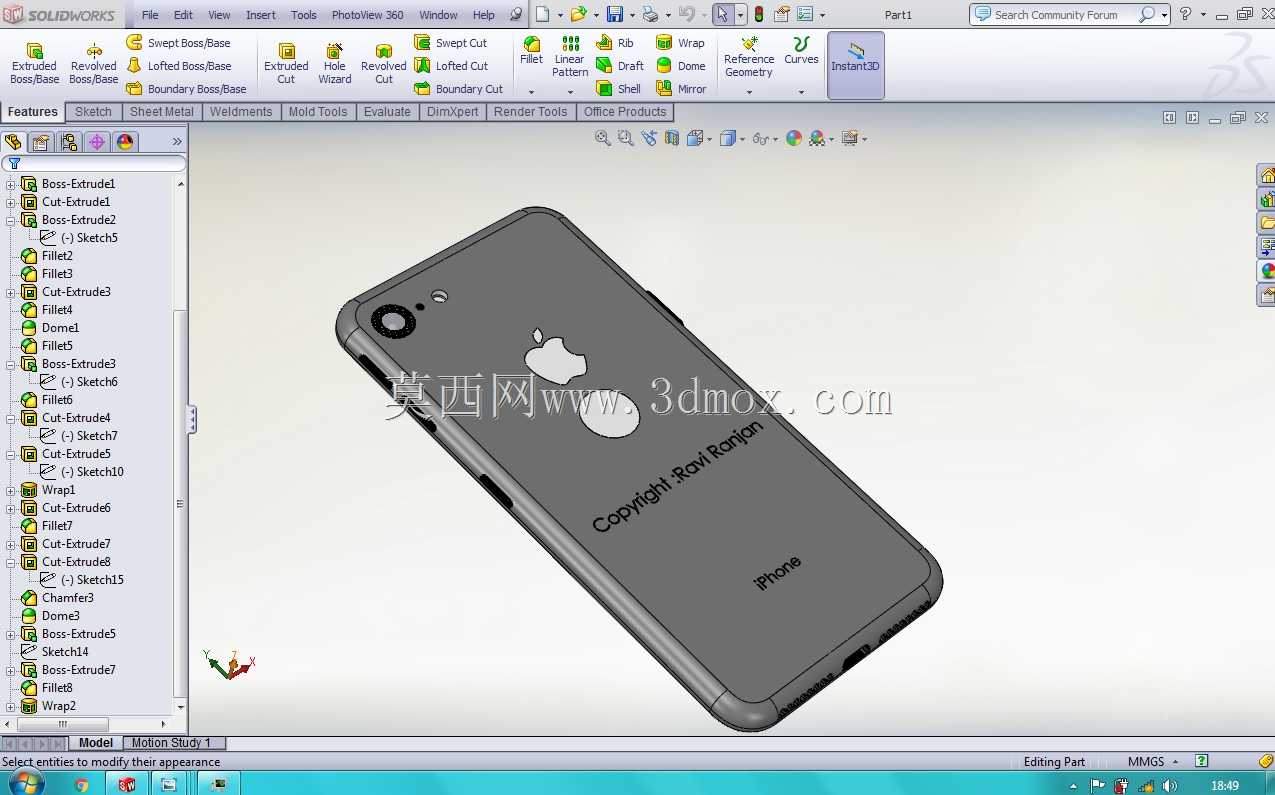
Task: Switch to the Sketch tab
Action: pos(93,112)
